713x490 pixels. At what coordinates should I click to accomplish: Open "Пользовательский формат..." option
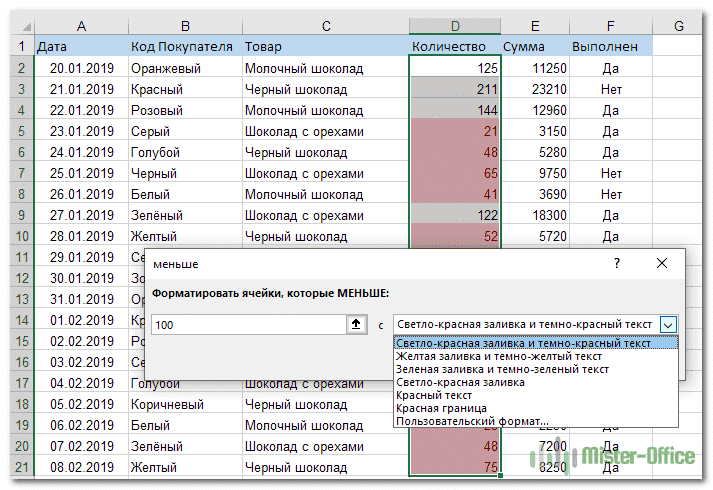tap(472, 421)
